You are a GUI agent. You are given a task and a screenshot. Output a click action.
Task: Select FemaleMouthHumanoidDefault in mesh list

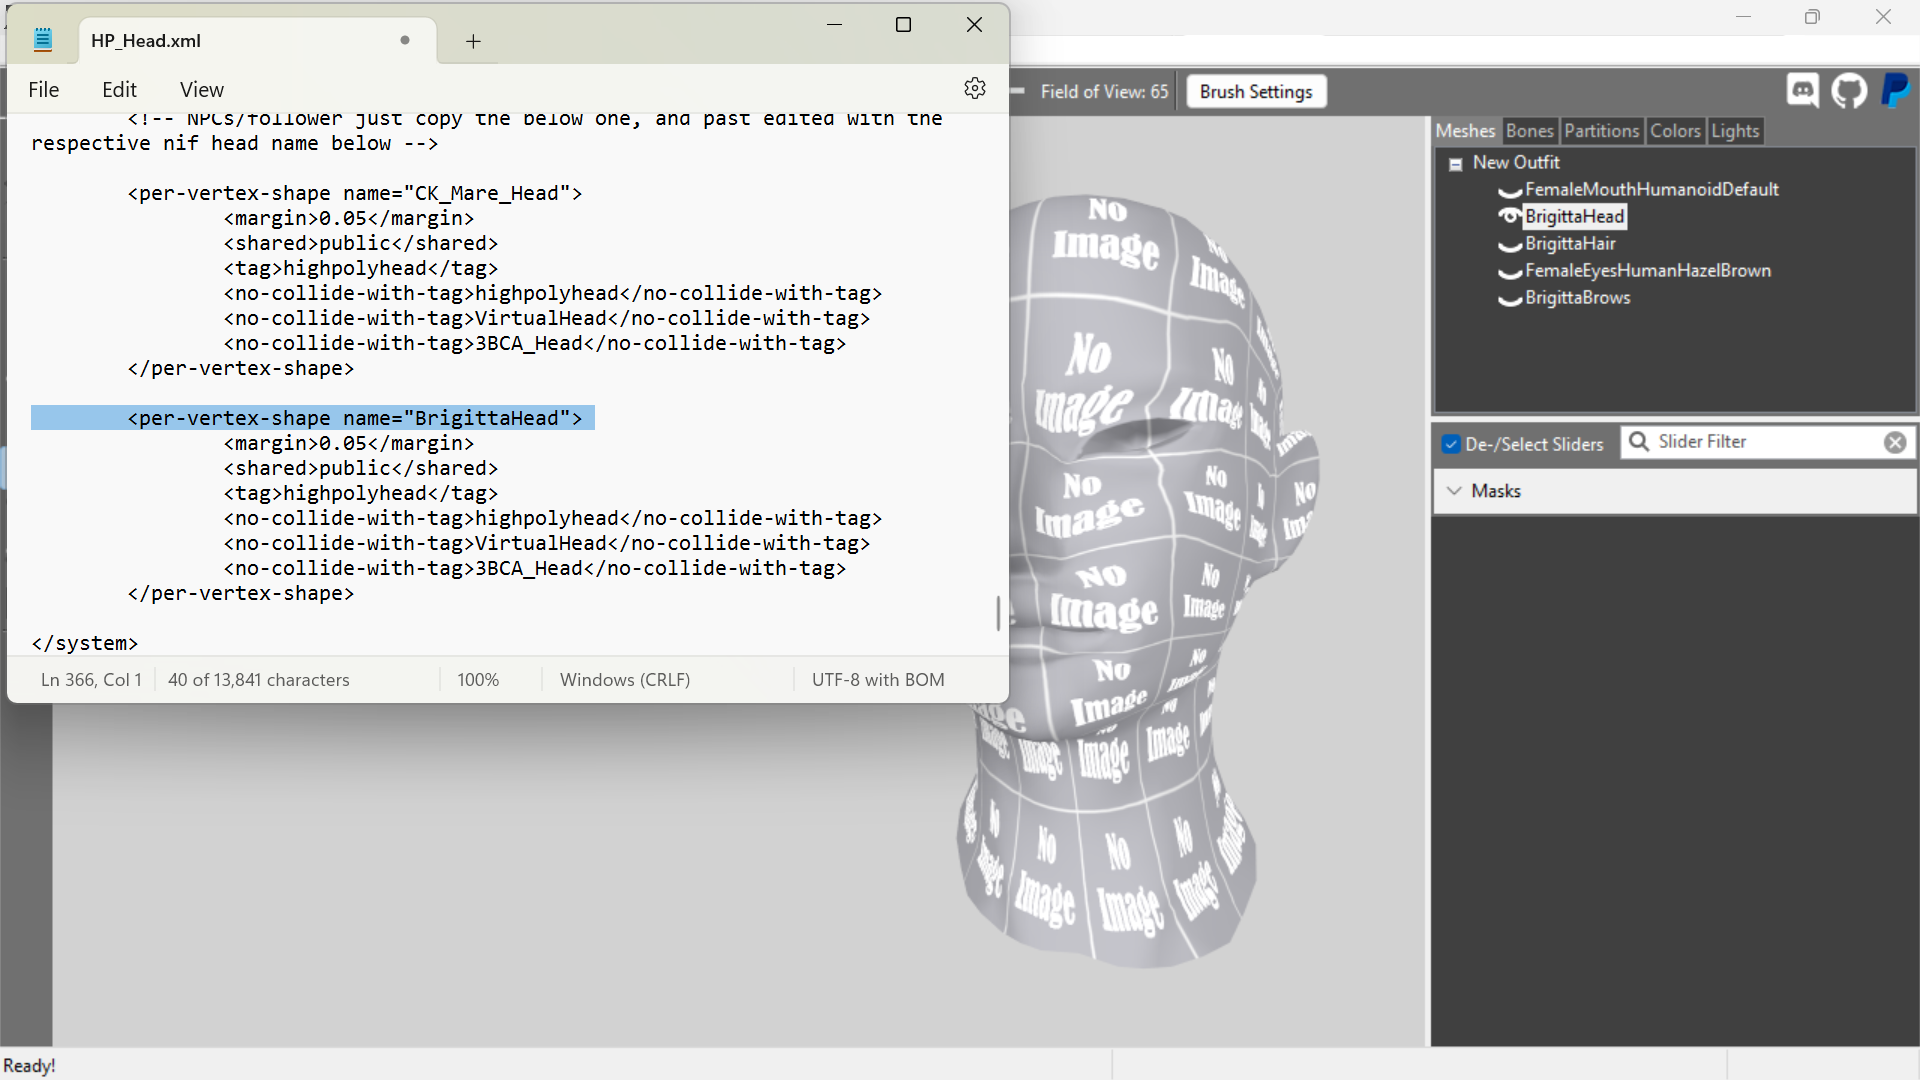pos(1652,189)
